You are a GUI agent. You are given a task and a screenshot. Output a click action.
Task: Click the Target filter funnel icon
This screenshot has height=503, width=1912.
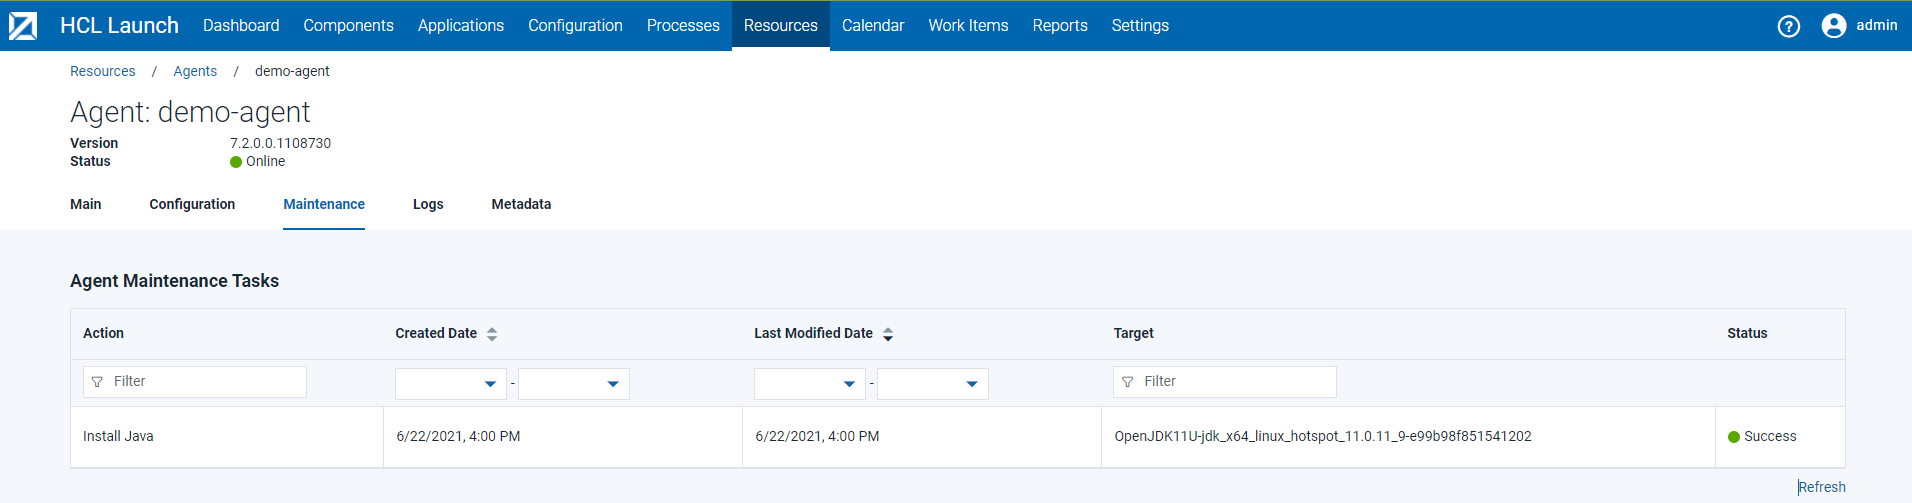(x=1127, y=382)
